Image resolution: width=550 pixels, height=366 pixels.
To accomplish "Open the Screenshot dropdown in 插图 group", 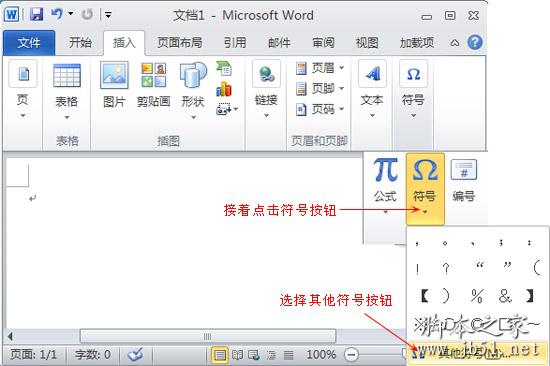I will pyautogui.click(x=227, y=109).
